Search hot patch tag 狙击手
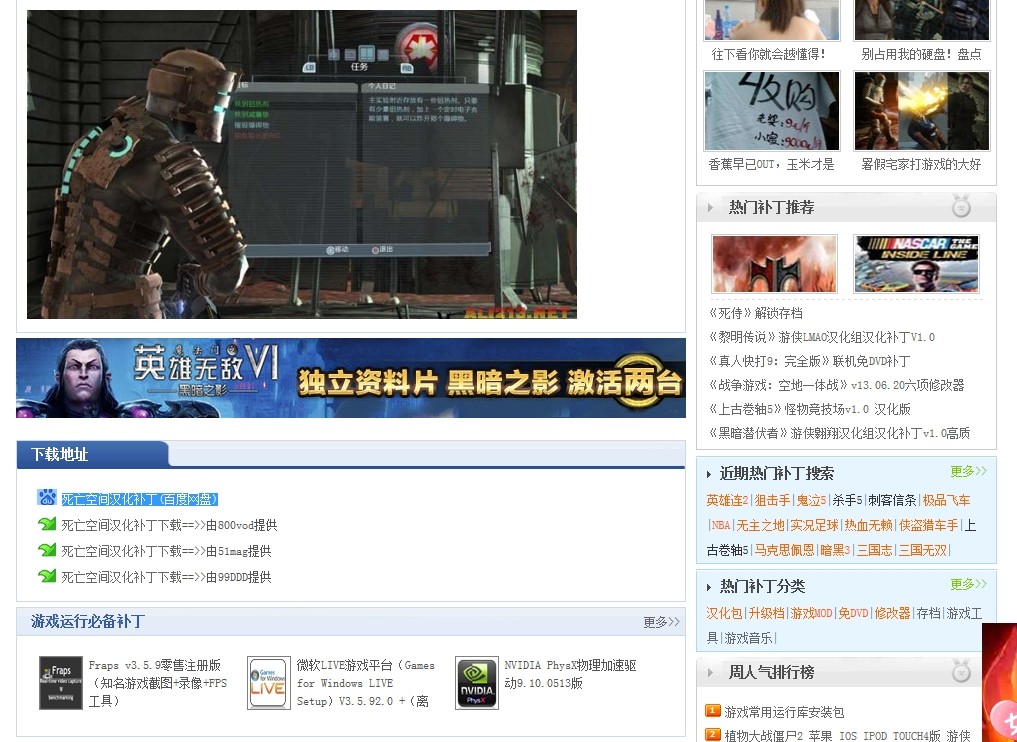The height and width of the screenshot is (742, 1017). [772, 500]
